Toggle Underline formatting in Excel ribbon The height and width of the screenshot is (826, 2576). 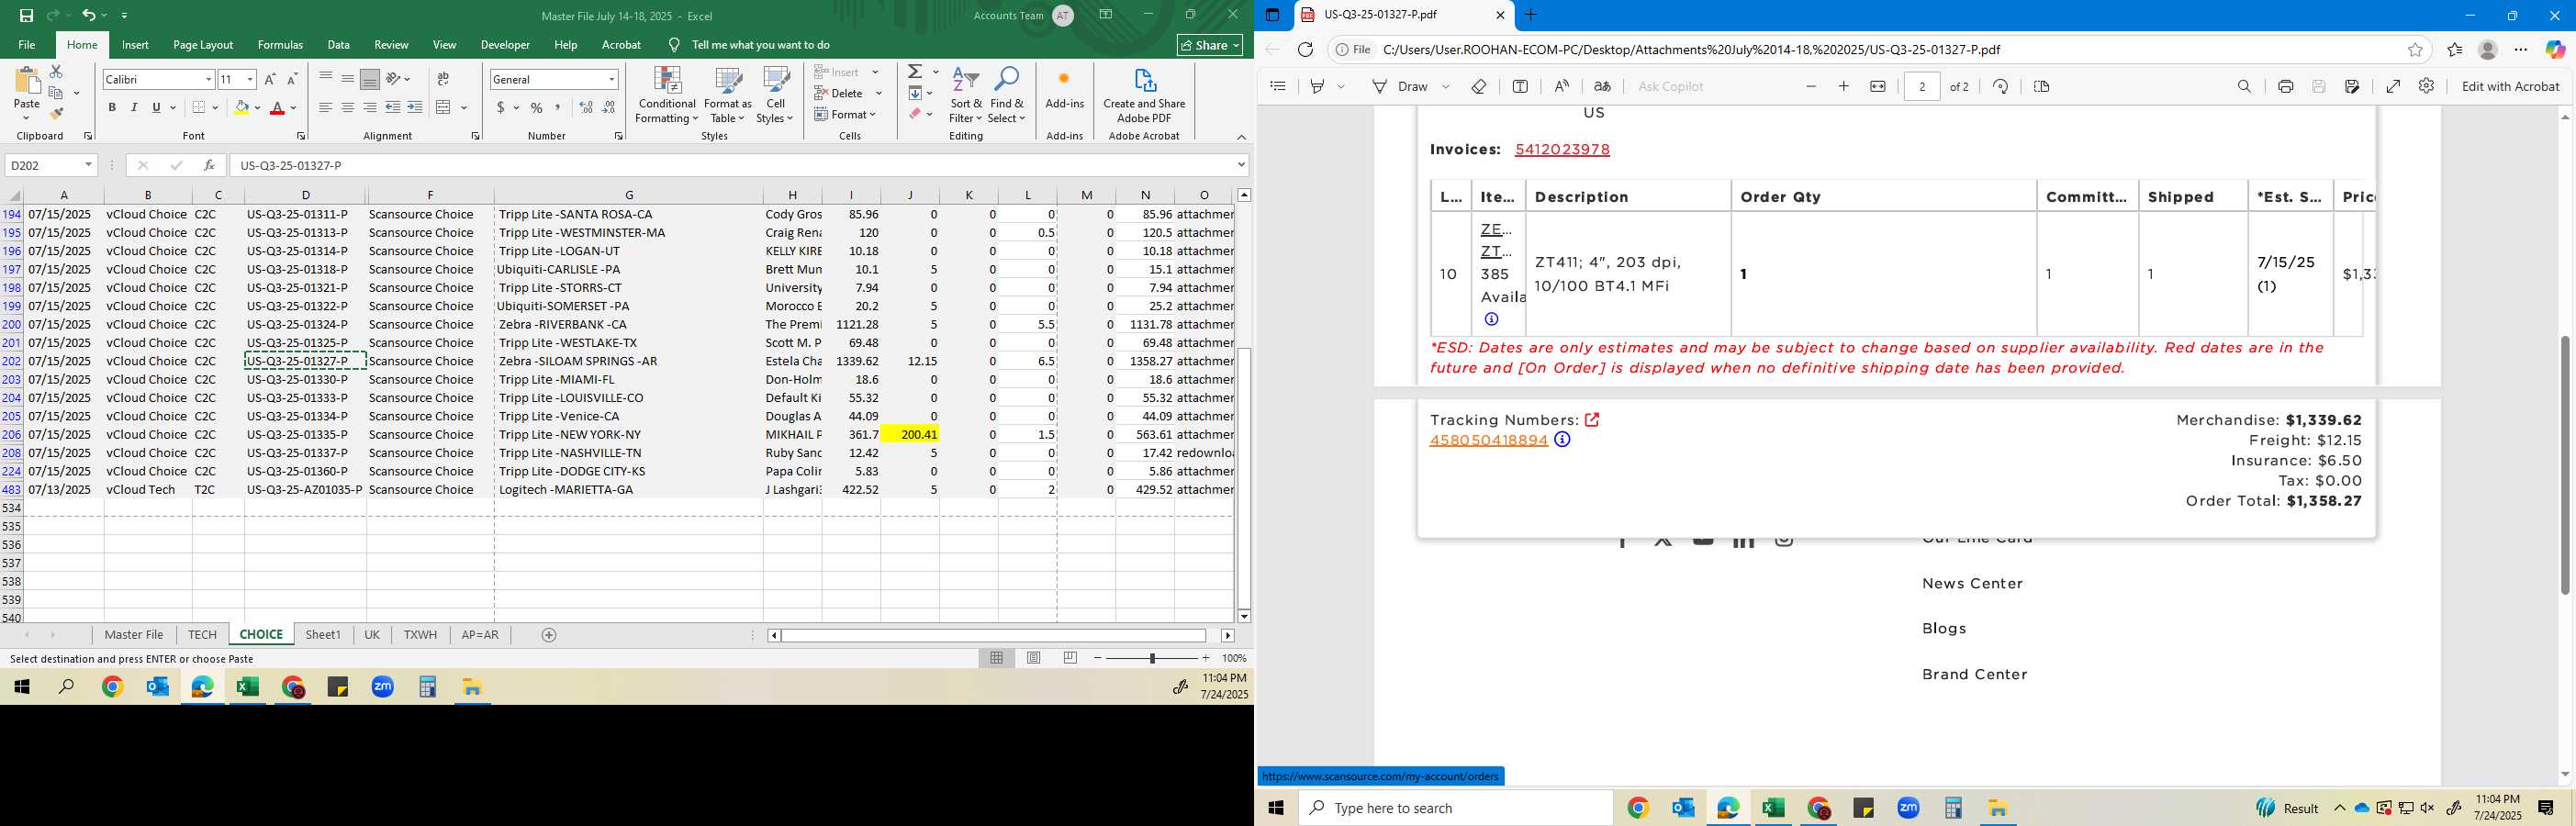156,108
